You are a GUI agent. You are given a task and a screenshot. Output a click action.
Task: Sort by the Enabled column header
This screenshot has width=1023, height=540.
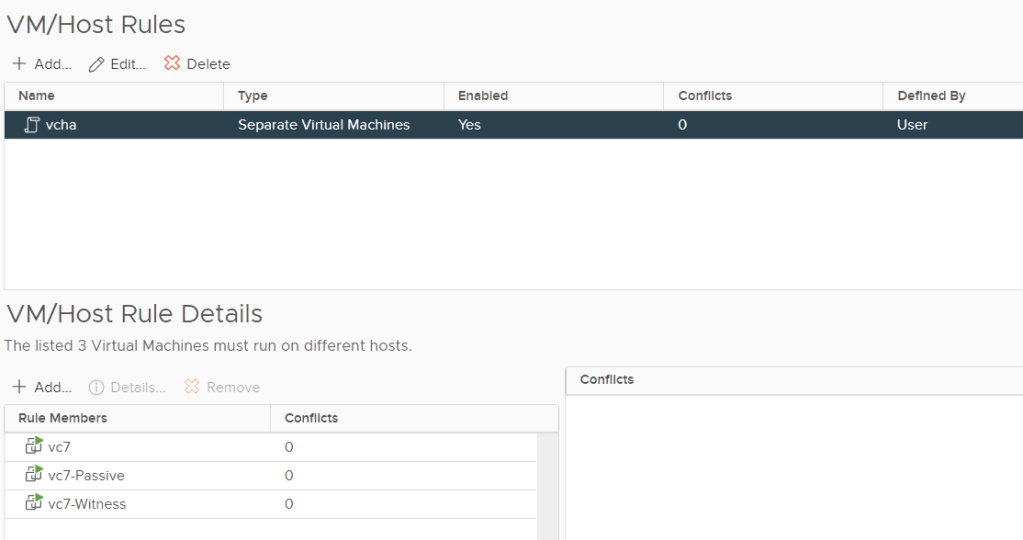tap(483, 96)
